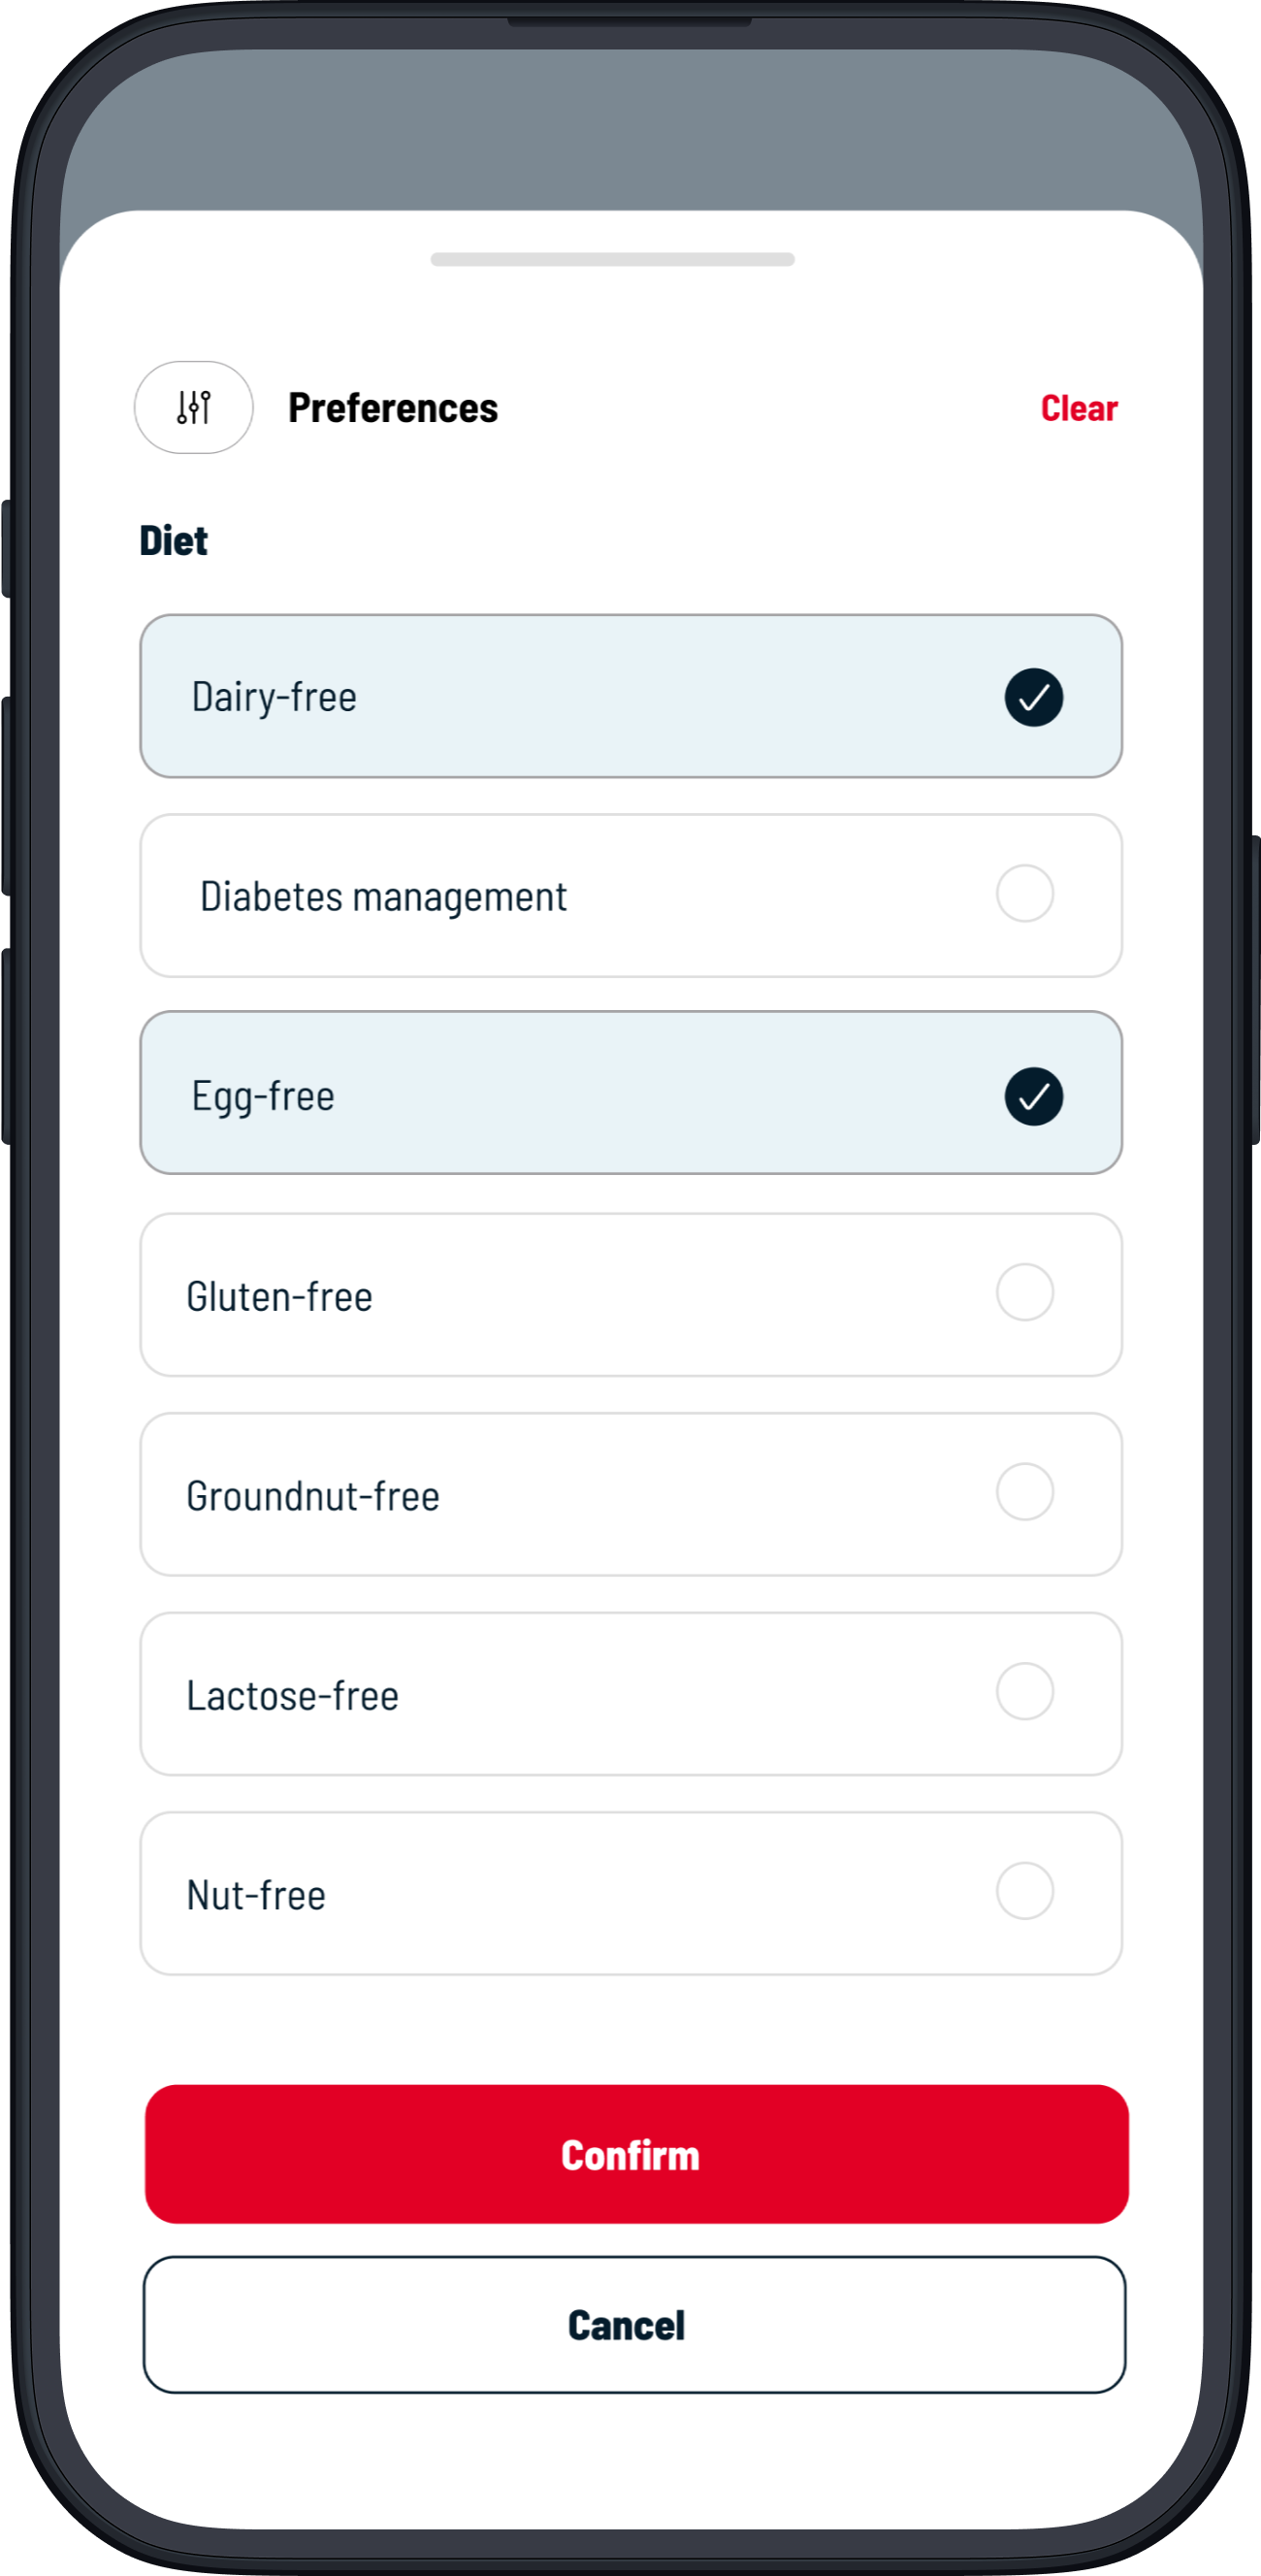
Task: Check the Lactose-free checkbox circle
Action: [x=1024, y=1691]
